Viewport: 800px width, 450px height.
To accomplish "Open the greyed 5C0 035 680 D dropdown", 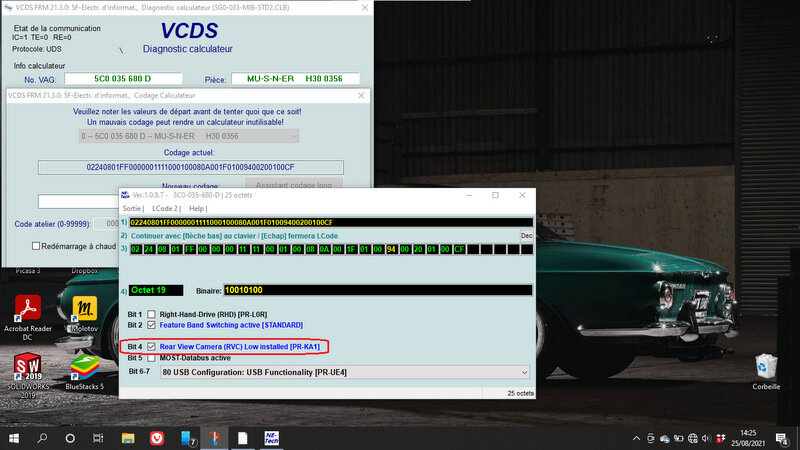I will (189, 136).
